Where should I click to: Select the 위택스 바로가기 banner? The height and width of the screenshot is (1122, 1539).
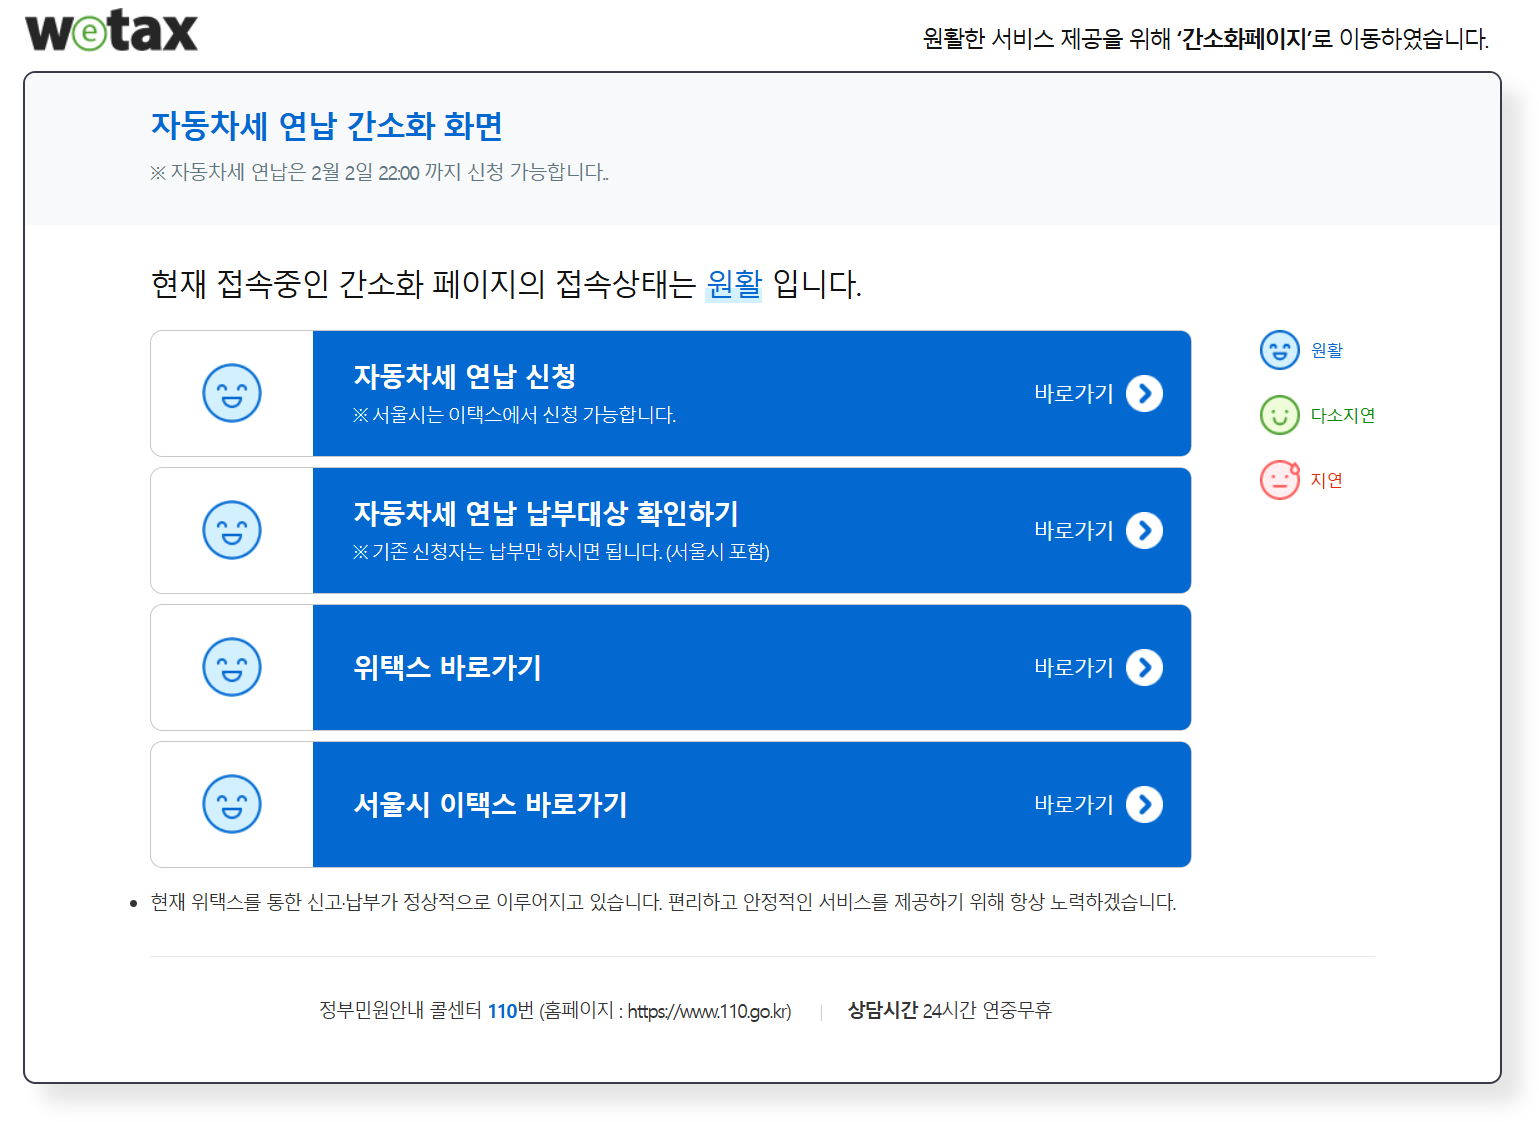pos(700,667)
